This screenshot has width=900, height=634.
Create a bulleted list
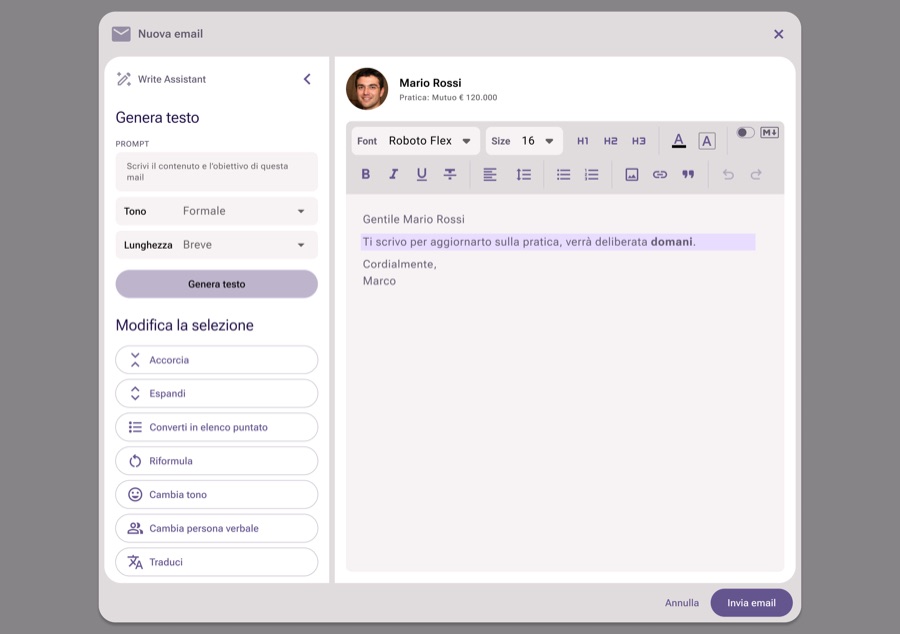[564, 174]
